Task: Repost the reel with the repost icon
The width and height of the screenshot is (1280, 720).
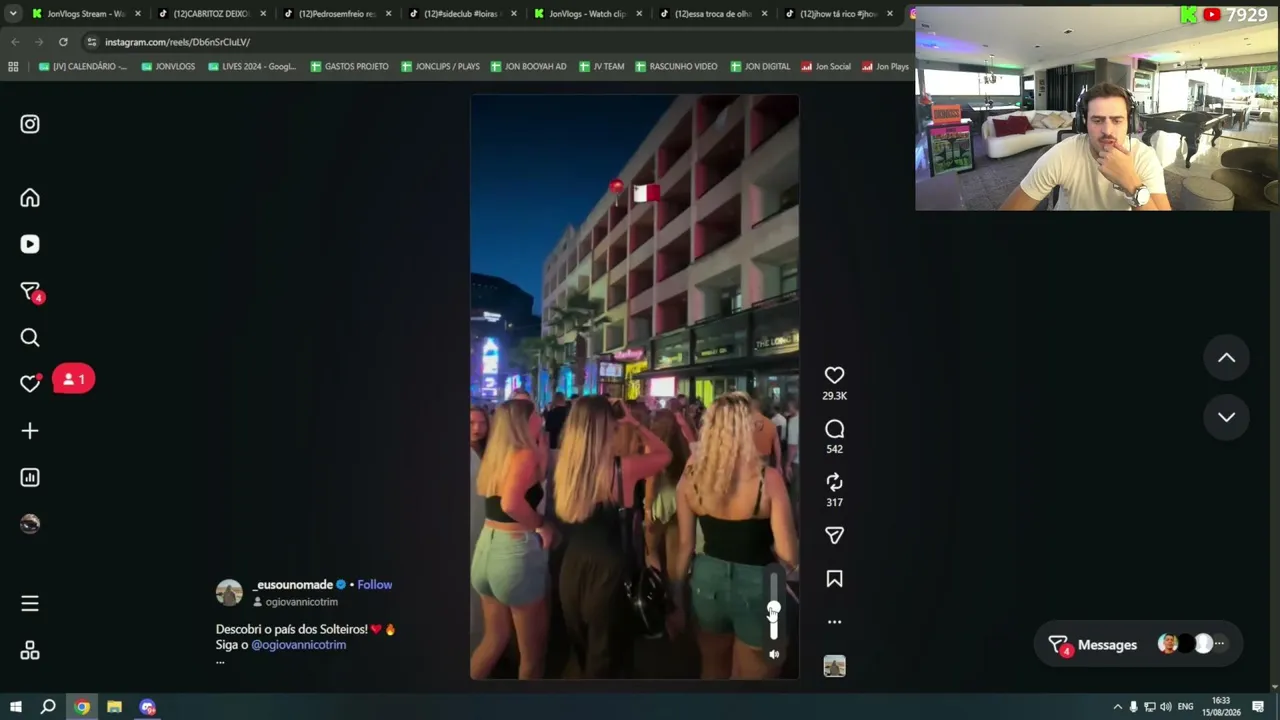Action: pyautogui.click(x=834, y=482)
